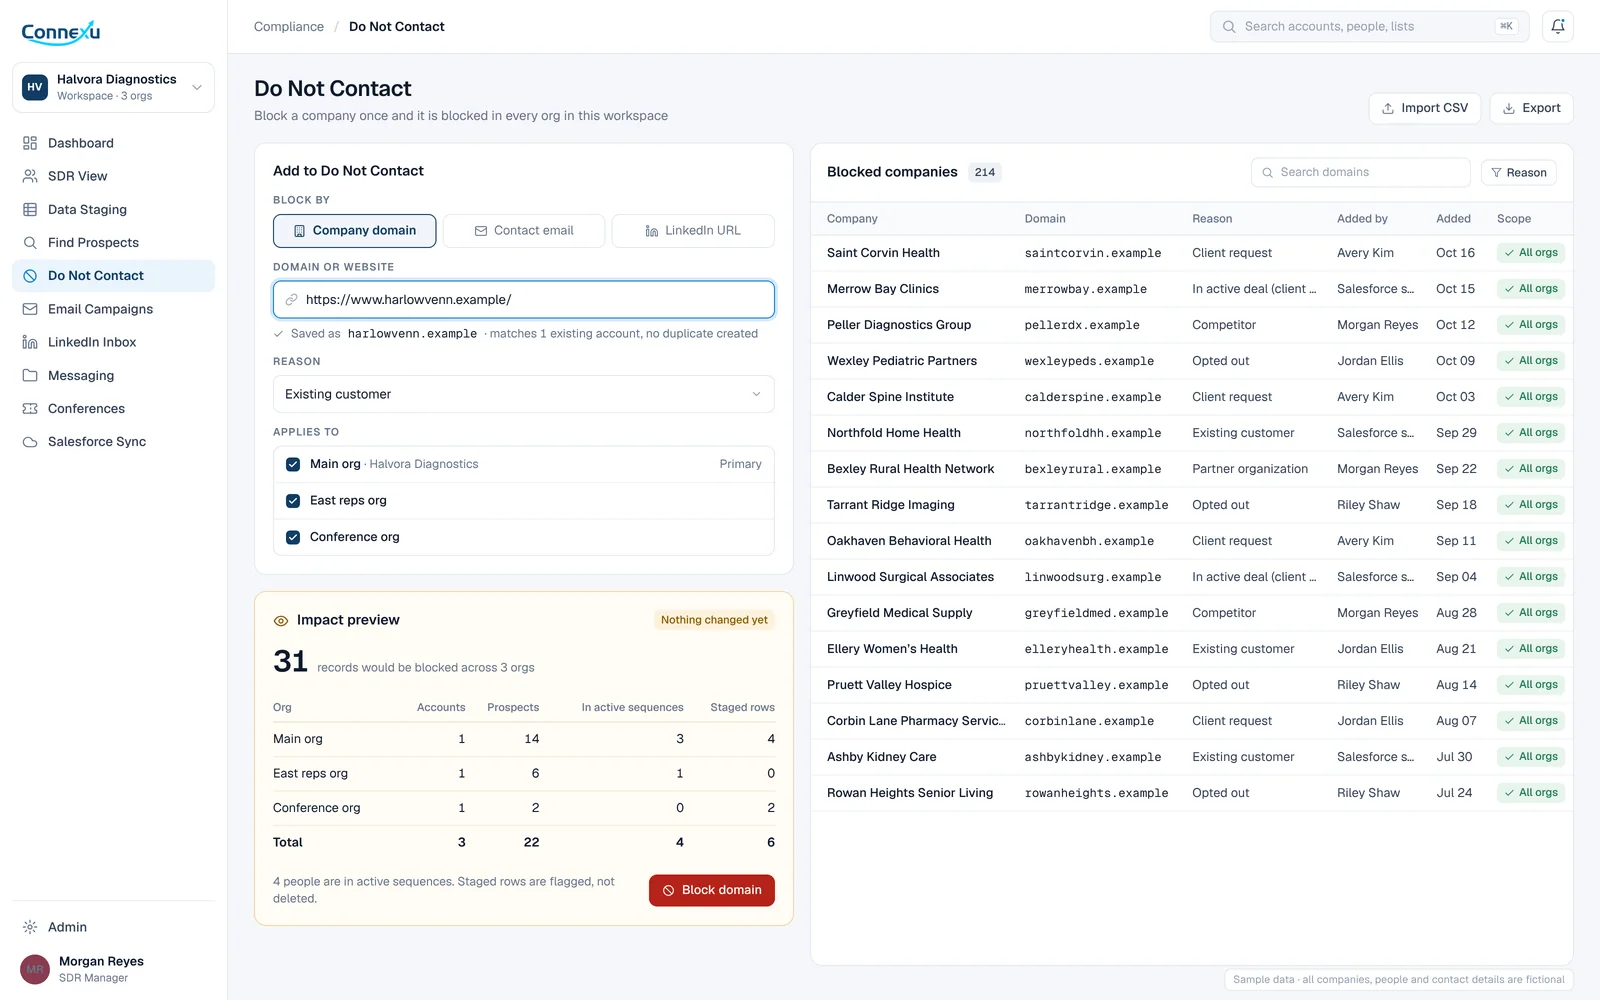This screenshot has height=1000, width=1600.
Task: Uncheck the Conference org checkbox
Action: tap(293, 537)
